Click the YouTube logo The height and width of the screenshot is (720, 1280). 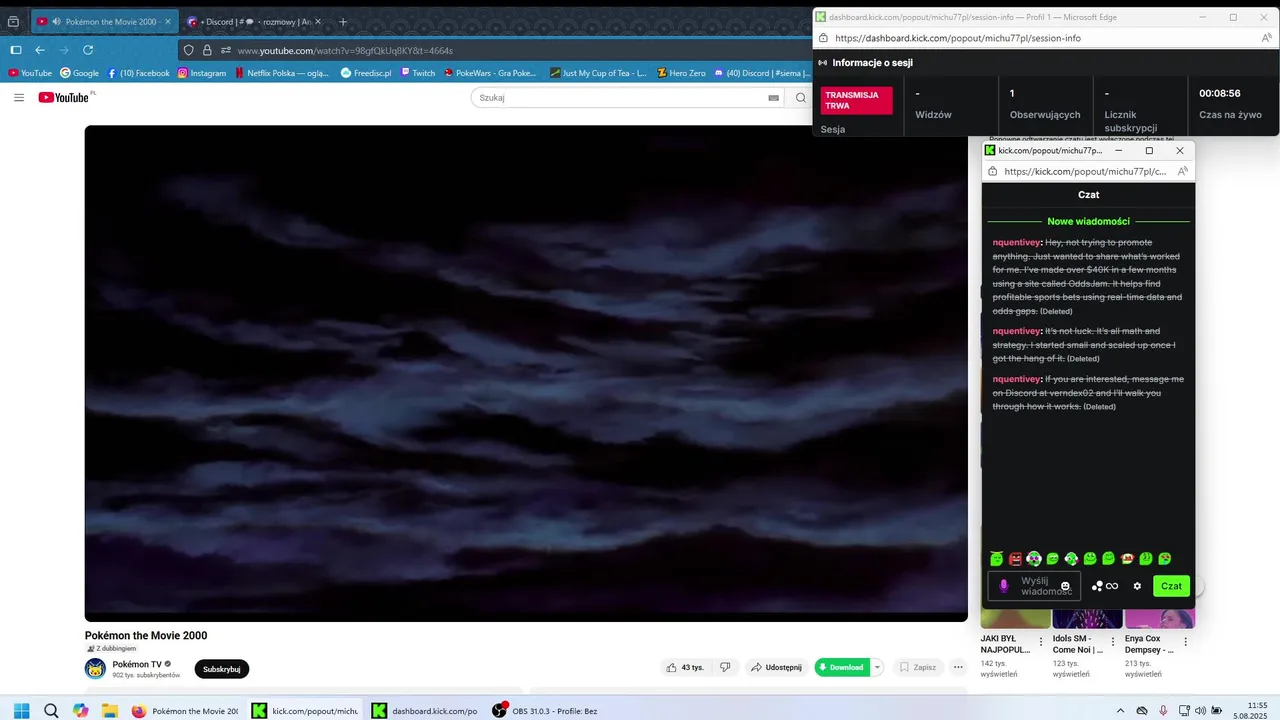tap(66, 97)
